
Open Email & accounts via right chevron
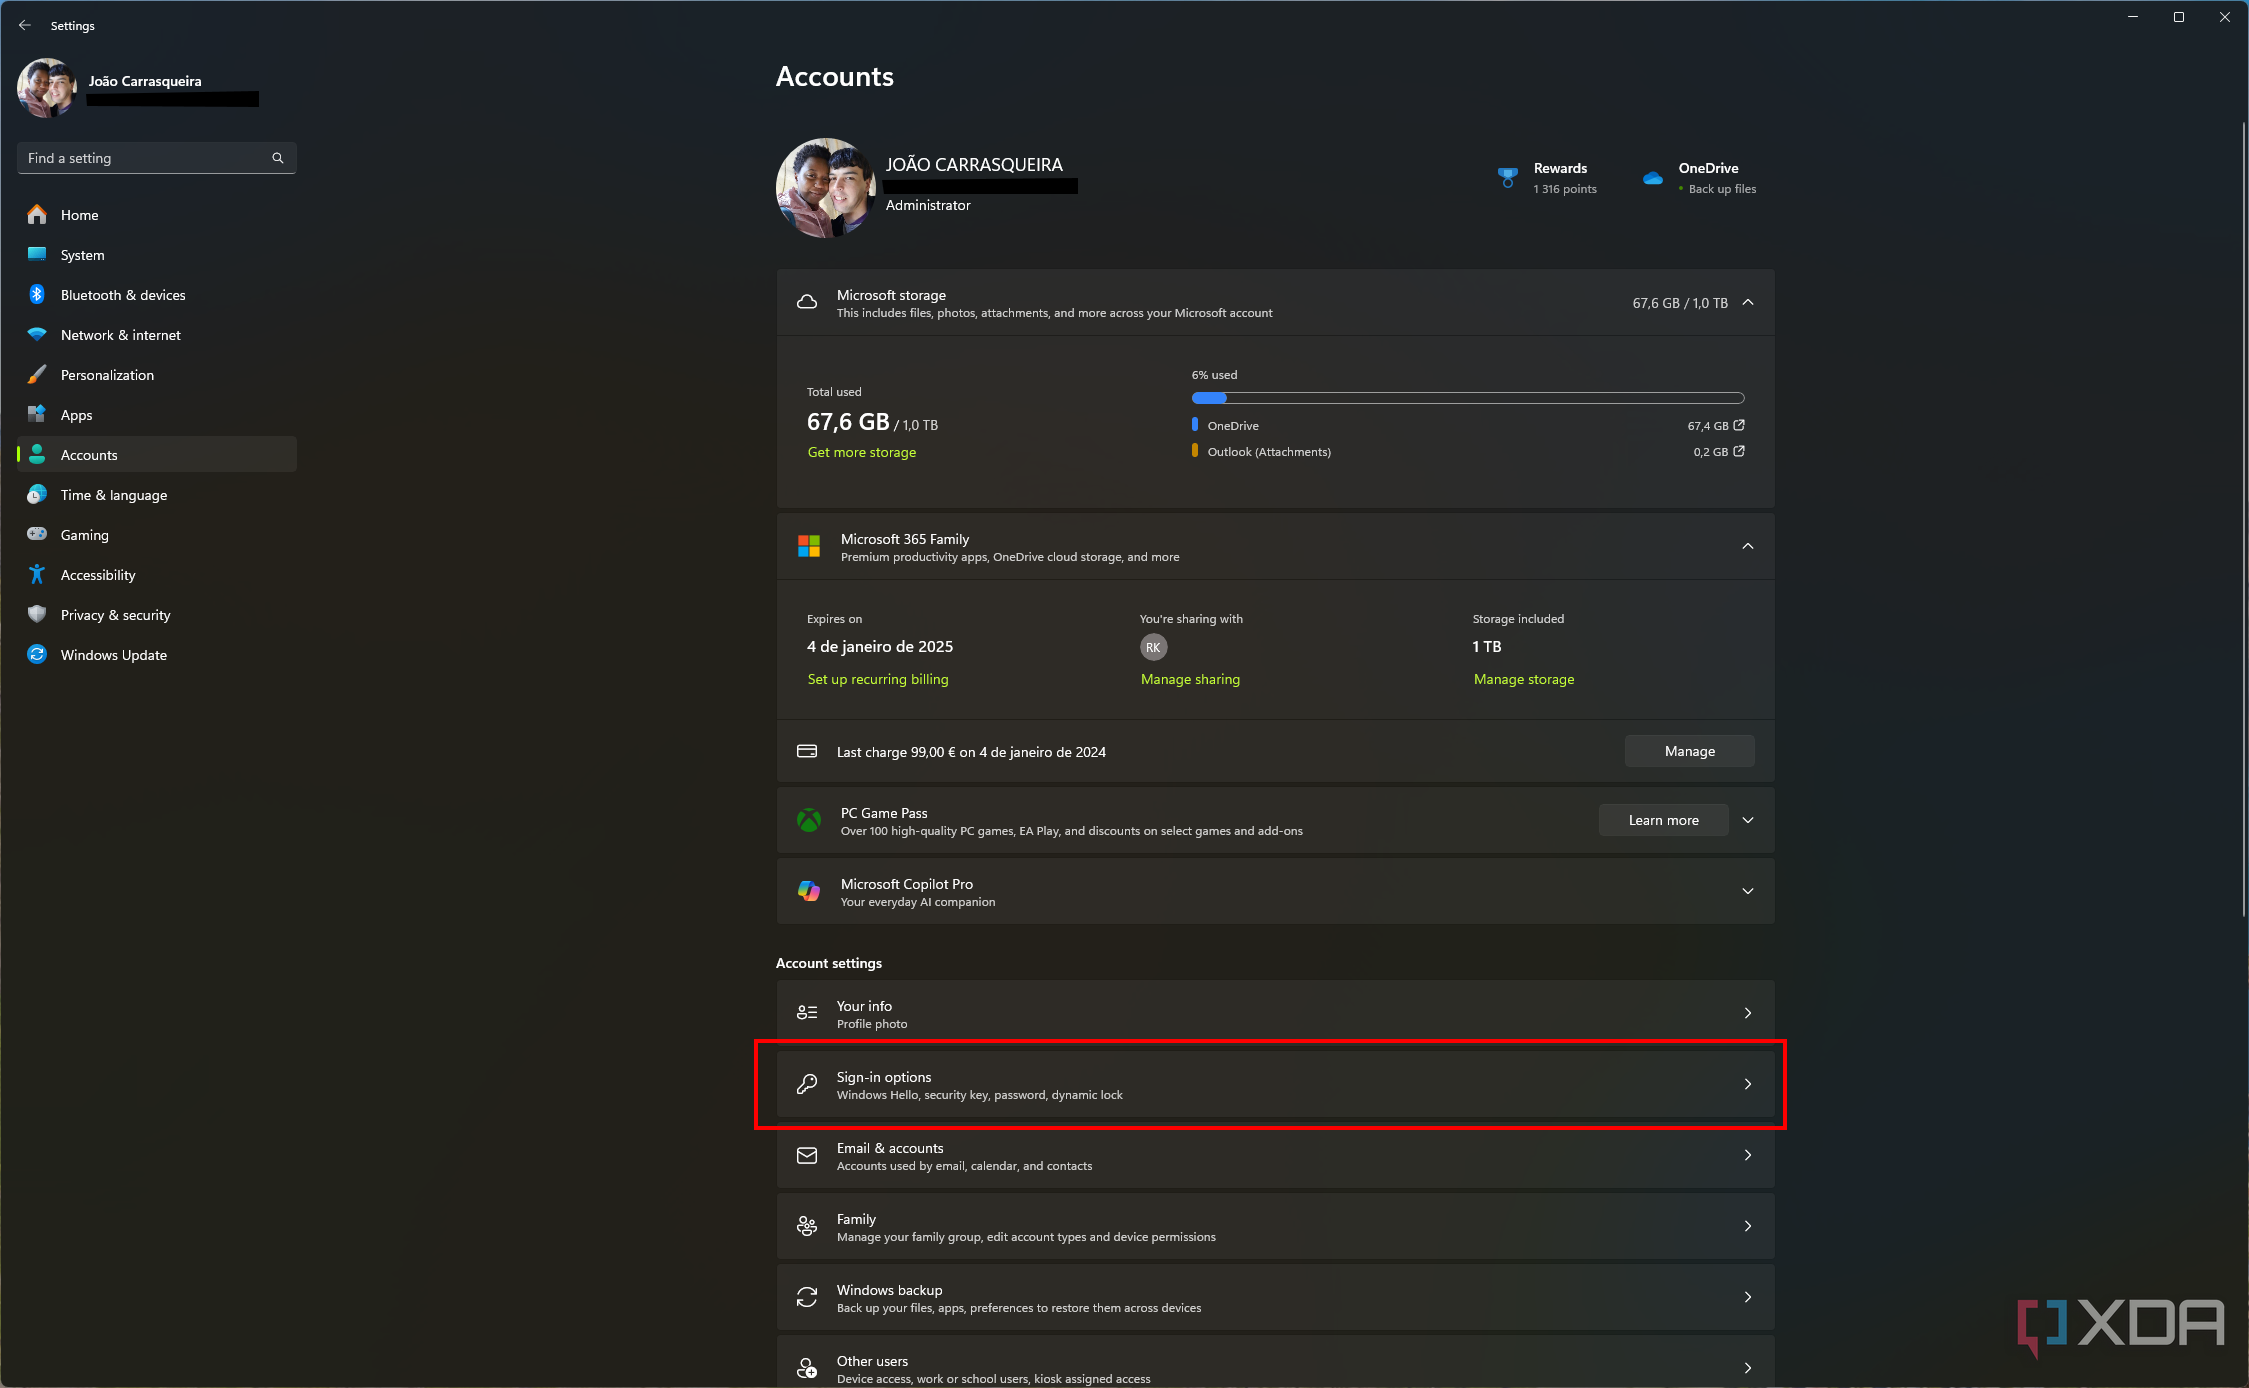click(1748, 1155)
